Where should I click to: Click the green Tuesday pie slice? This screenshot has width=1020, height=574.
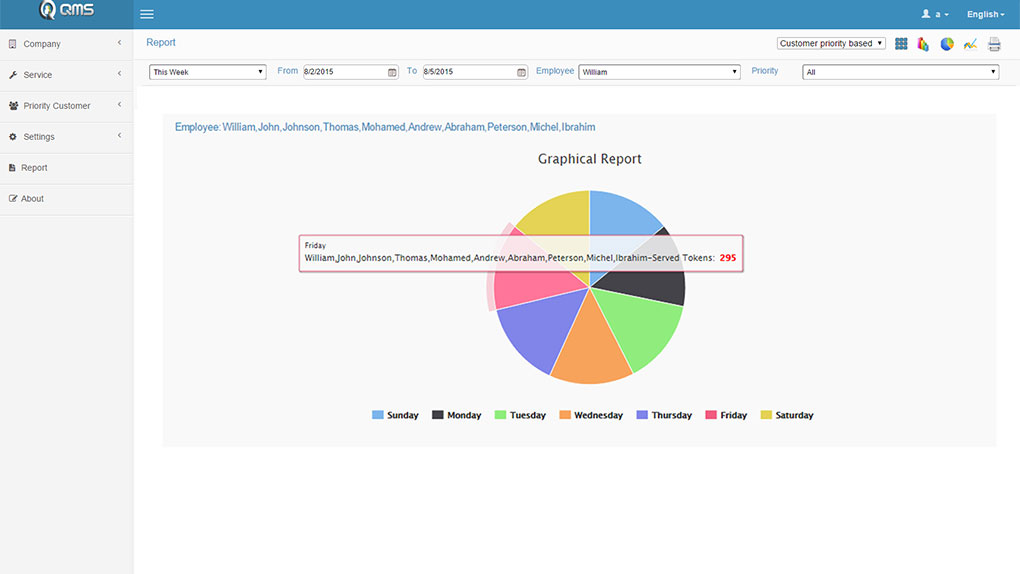click(641, 327)
